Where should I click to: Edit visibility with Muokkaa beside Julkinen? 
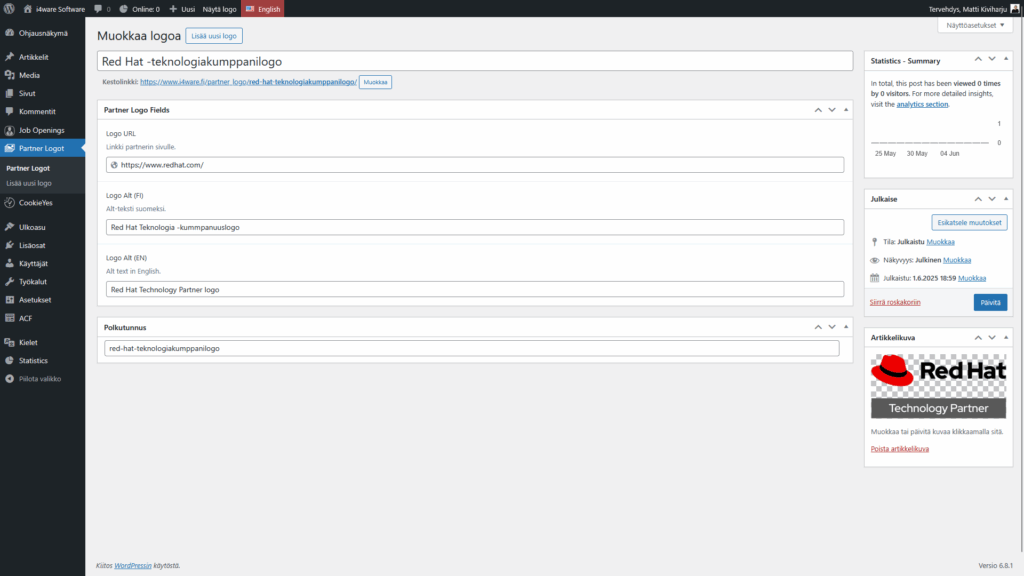coord(957,261)
